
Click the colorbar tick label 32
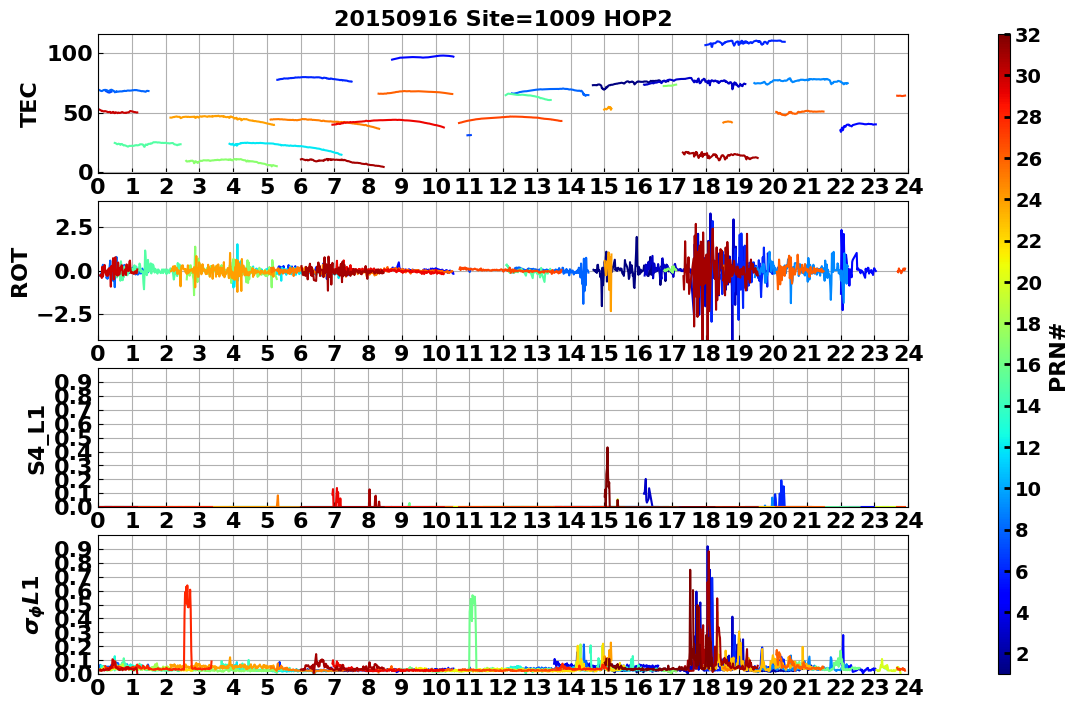[x=1028, y=35]
